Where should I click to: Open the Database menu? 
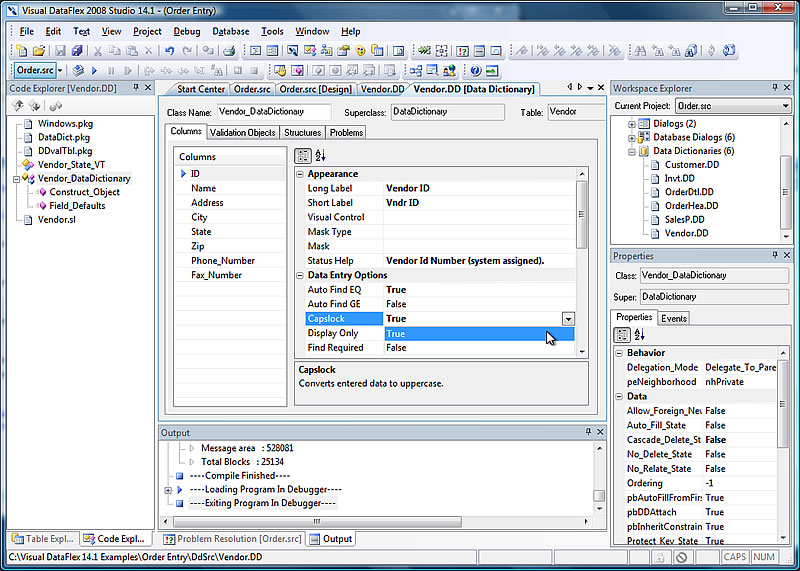coord(231,31)
